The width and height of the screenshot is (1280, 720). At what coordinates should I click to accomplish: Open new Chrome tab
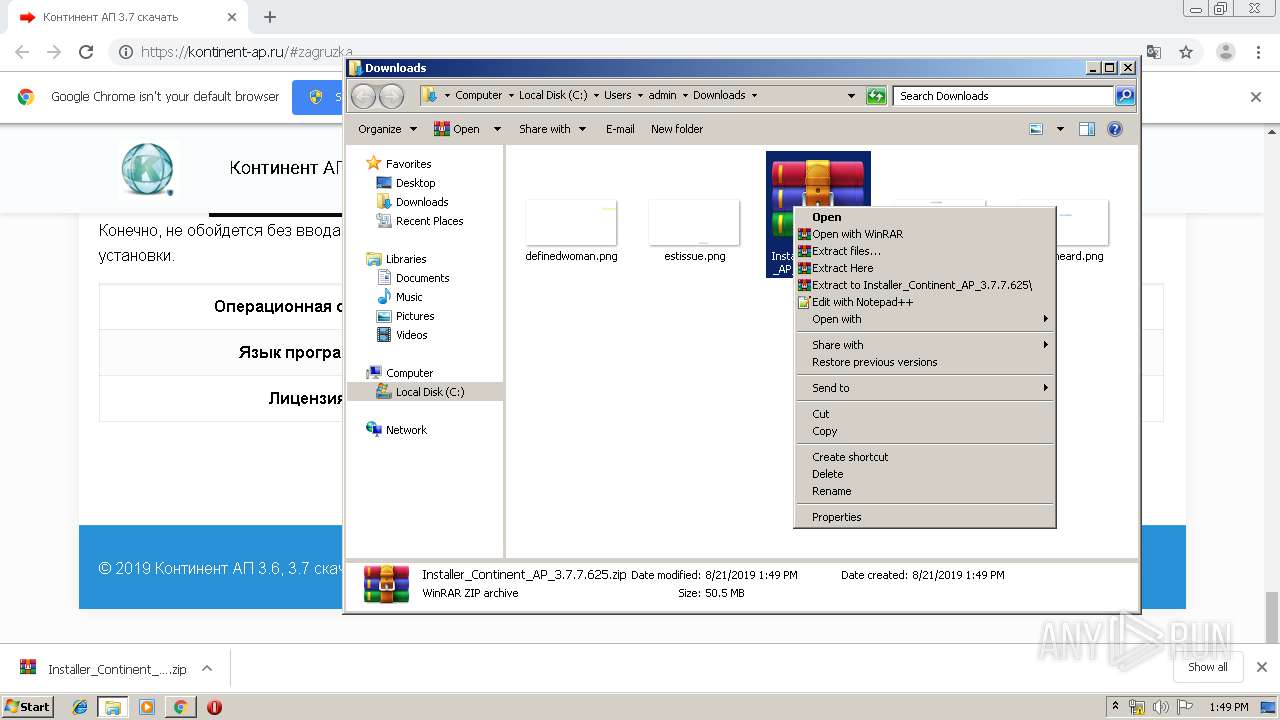[270, 17]
